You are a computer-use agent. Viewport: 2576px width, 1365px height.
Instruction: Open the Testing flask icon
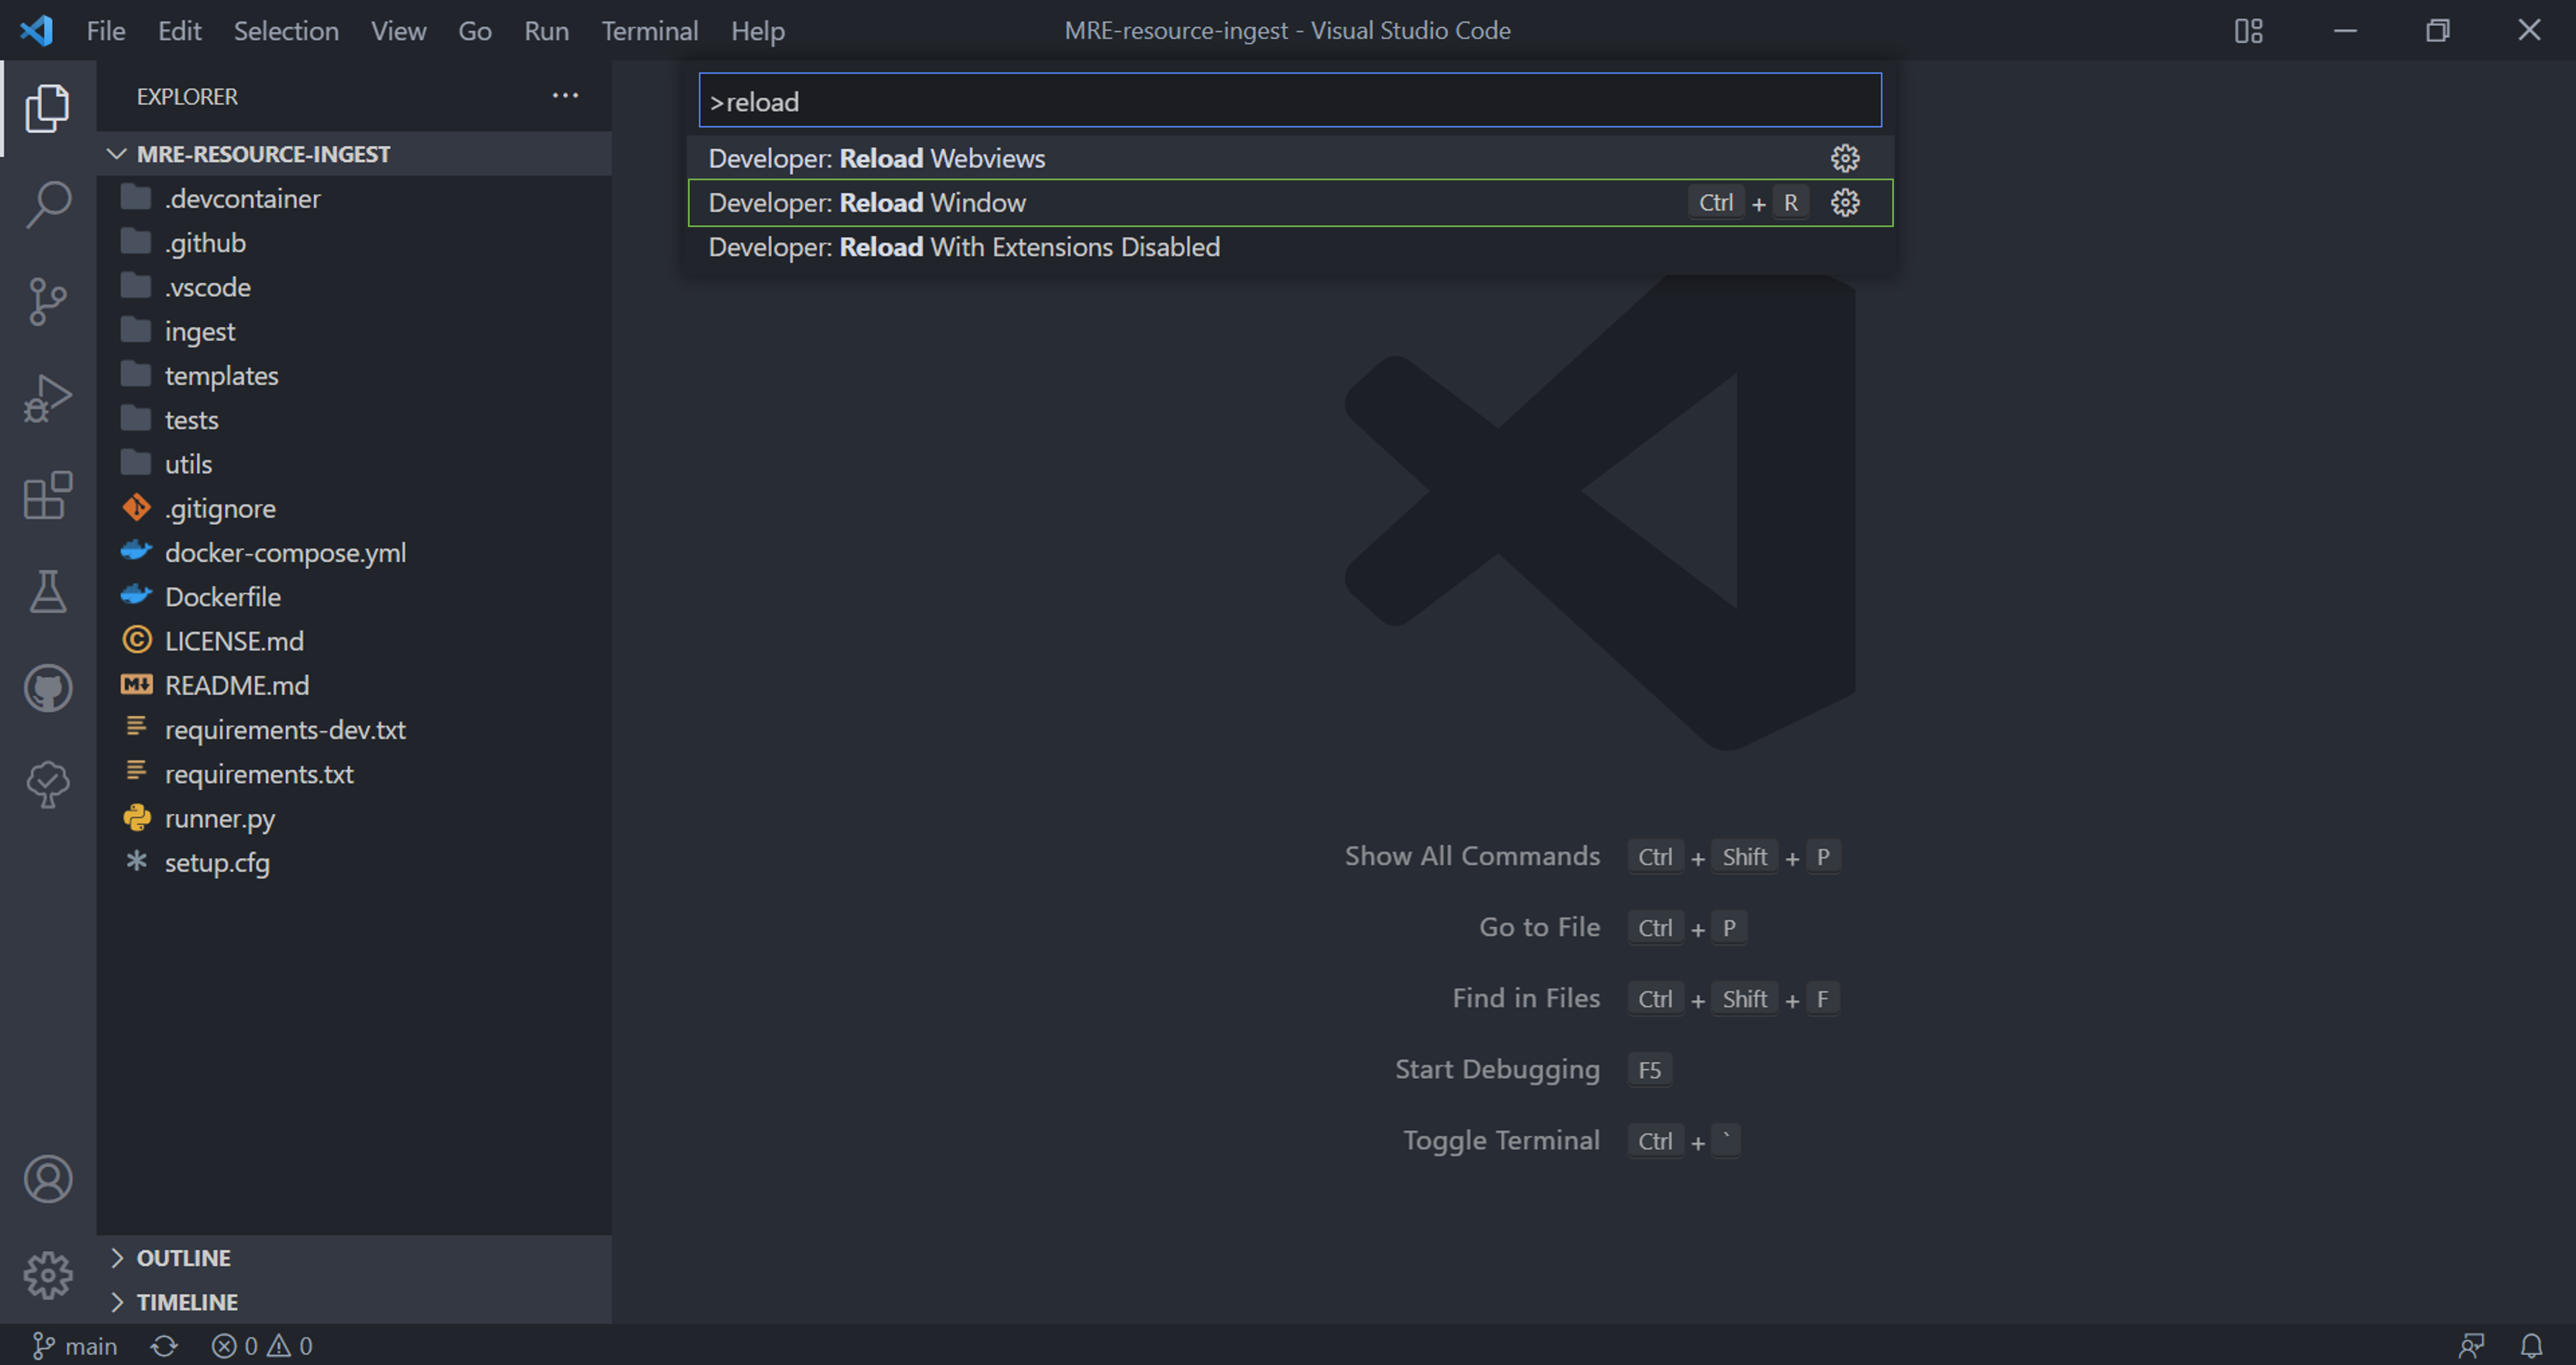click(47, 591)
